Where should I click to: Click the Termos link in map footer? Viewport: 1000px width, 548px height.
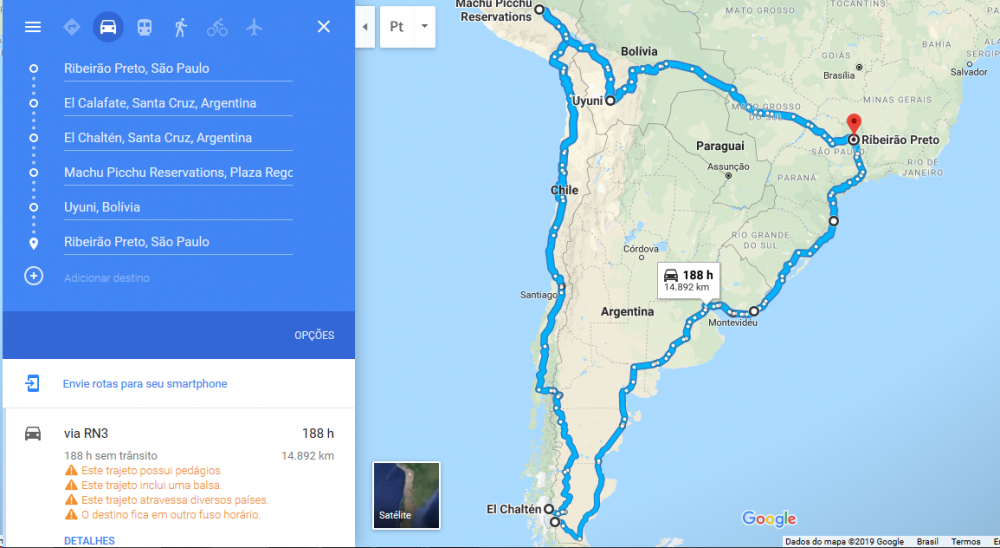point(966,542)
